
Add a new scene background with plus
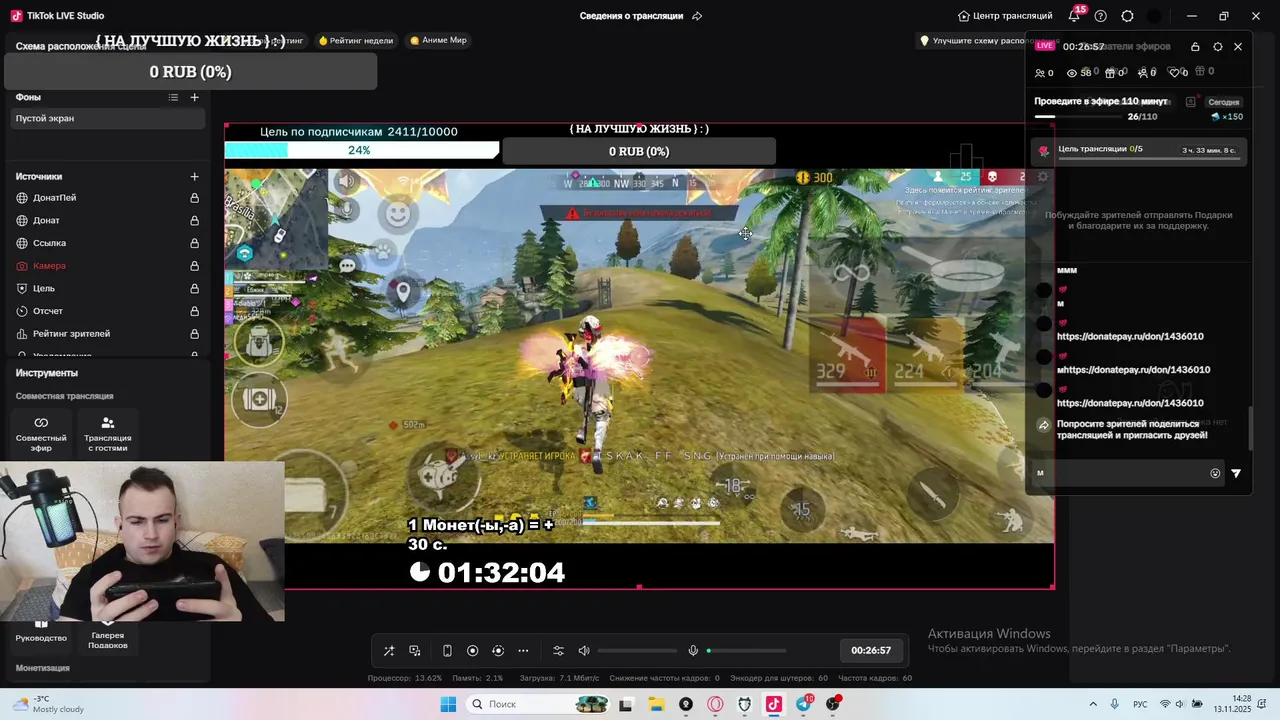195,97
